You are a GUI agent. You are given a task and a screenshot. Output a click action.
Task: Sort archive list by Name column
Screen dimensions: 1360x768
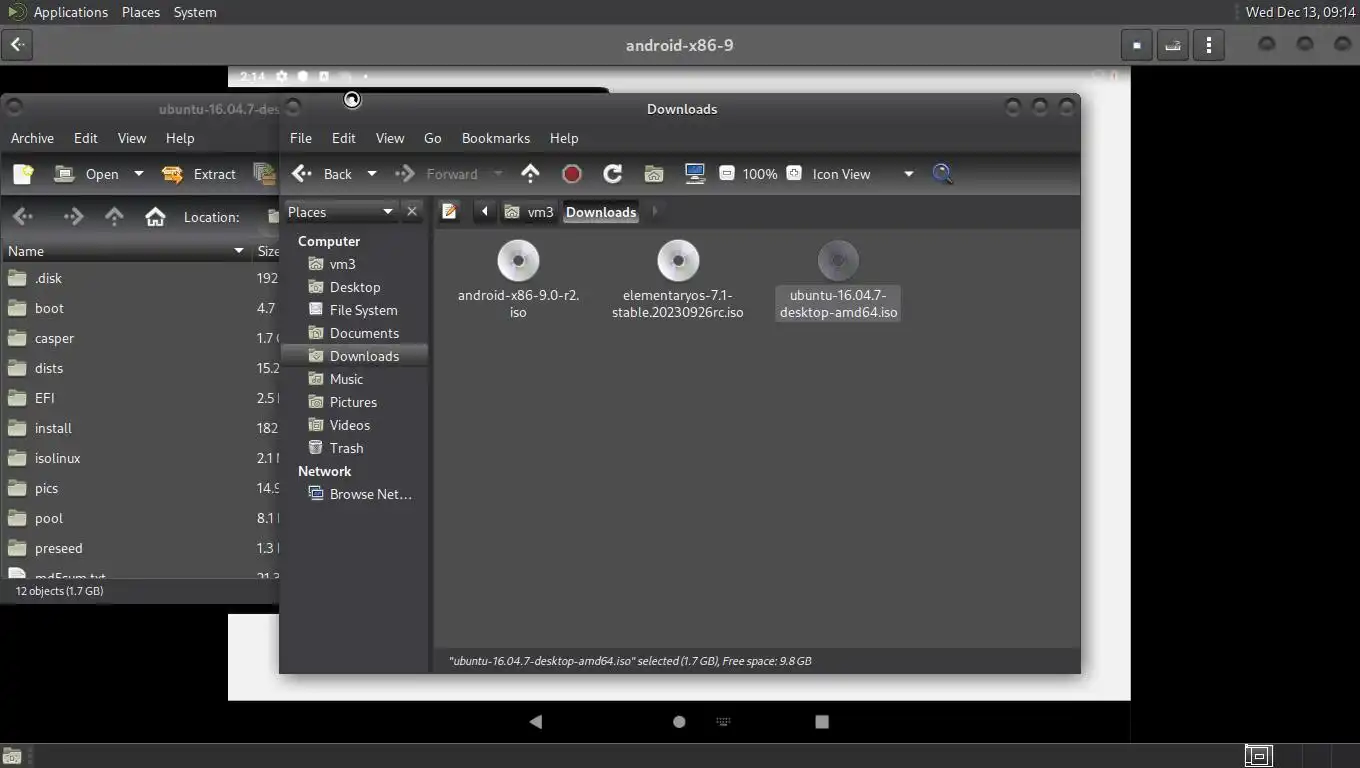click(x=126, y=251)
